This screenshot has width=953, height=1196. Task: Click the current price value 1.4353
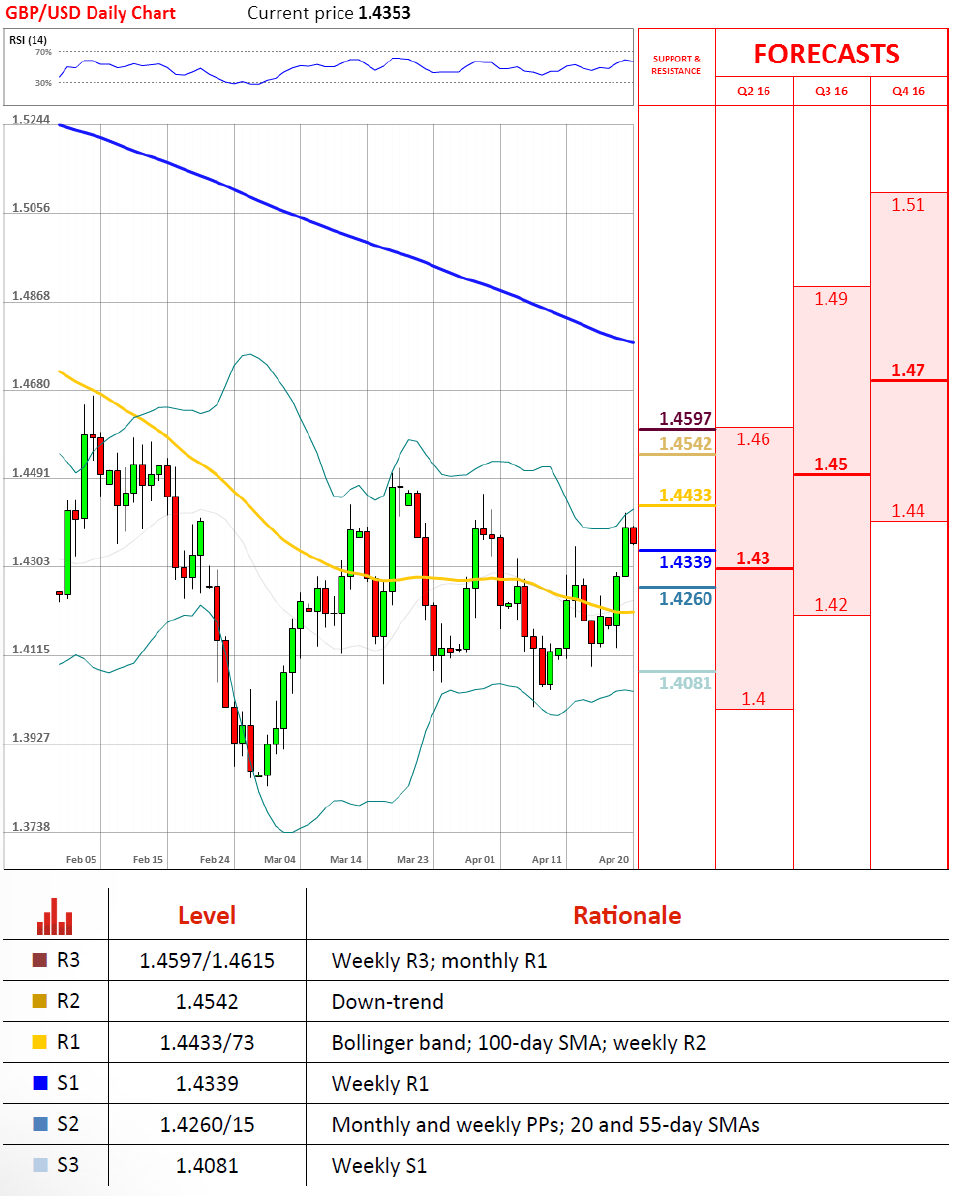[385, 13]
